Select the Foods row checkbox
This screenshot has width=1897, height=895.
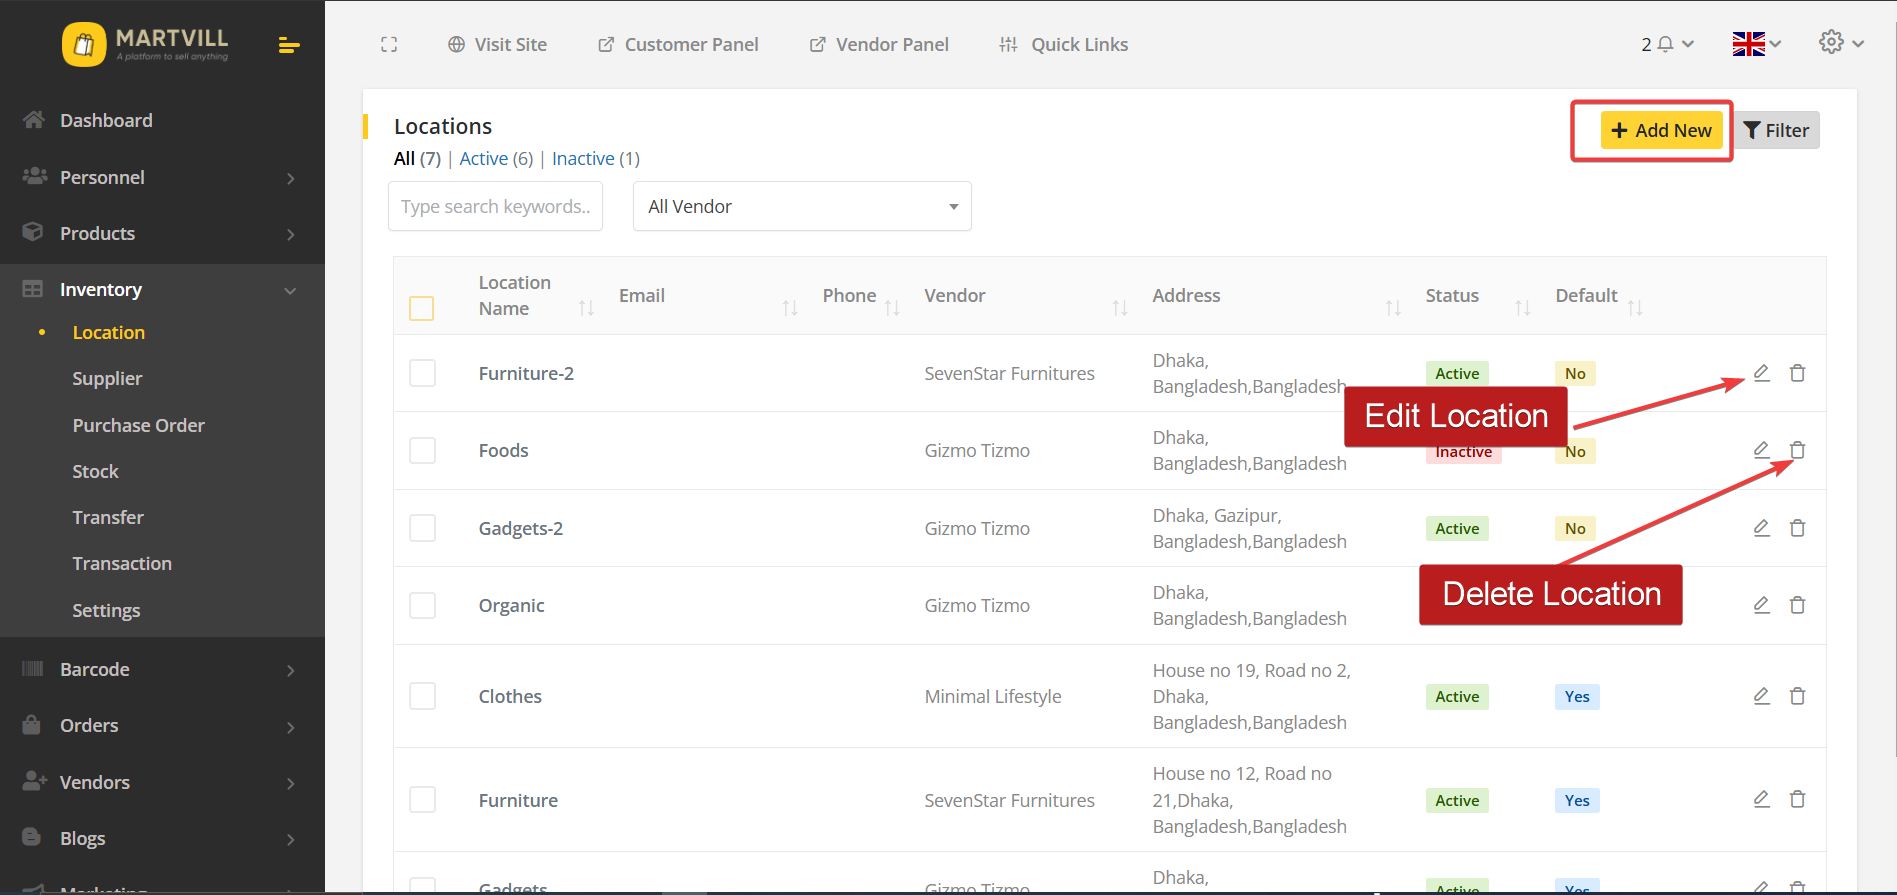(422, 451)
